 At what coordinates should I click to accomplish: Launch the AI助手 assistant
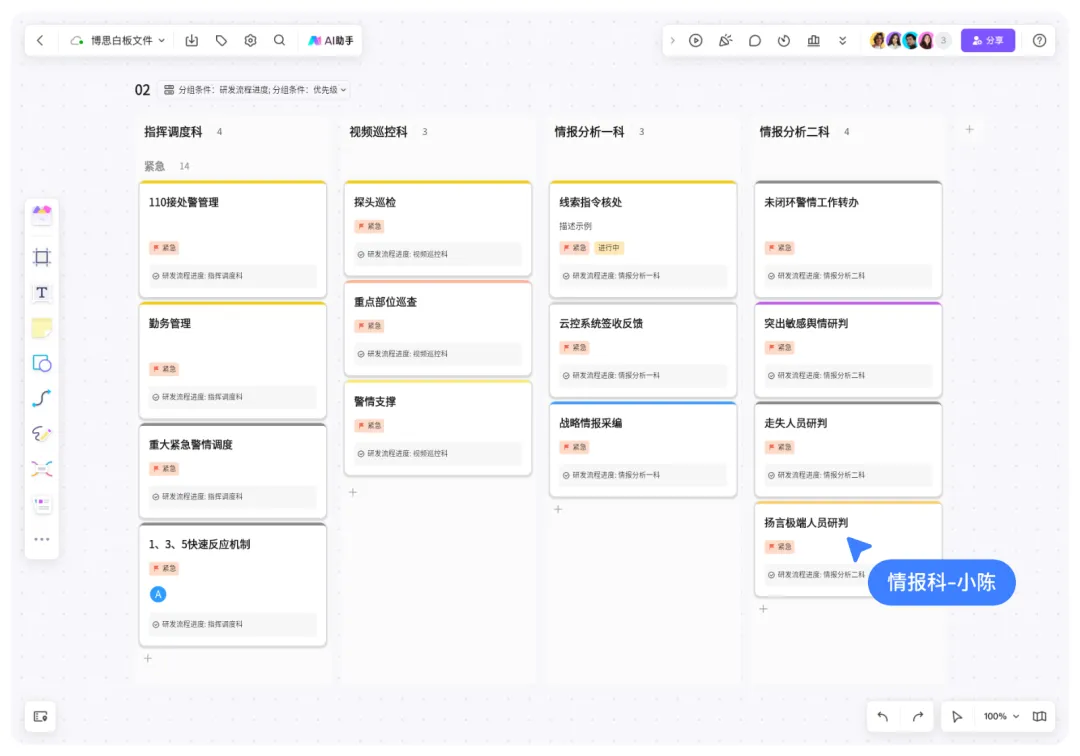(331, 41)
